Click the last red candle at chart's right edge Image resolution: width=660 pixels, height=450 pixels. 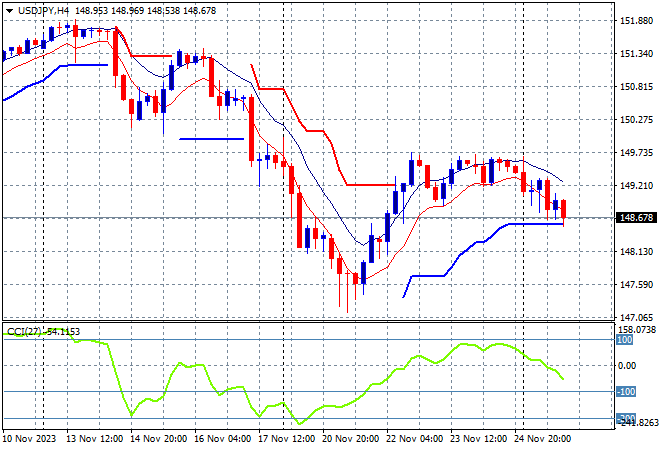[564, 209]
